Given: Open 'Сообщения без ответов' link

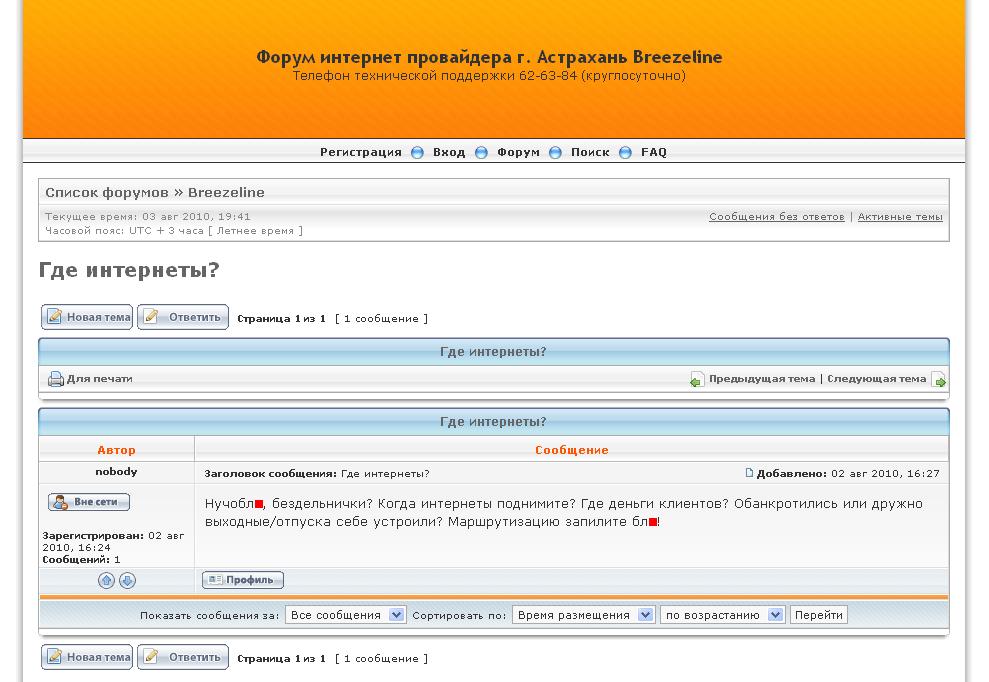Looking at the screenshot, I should 776,216.
